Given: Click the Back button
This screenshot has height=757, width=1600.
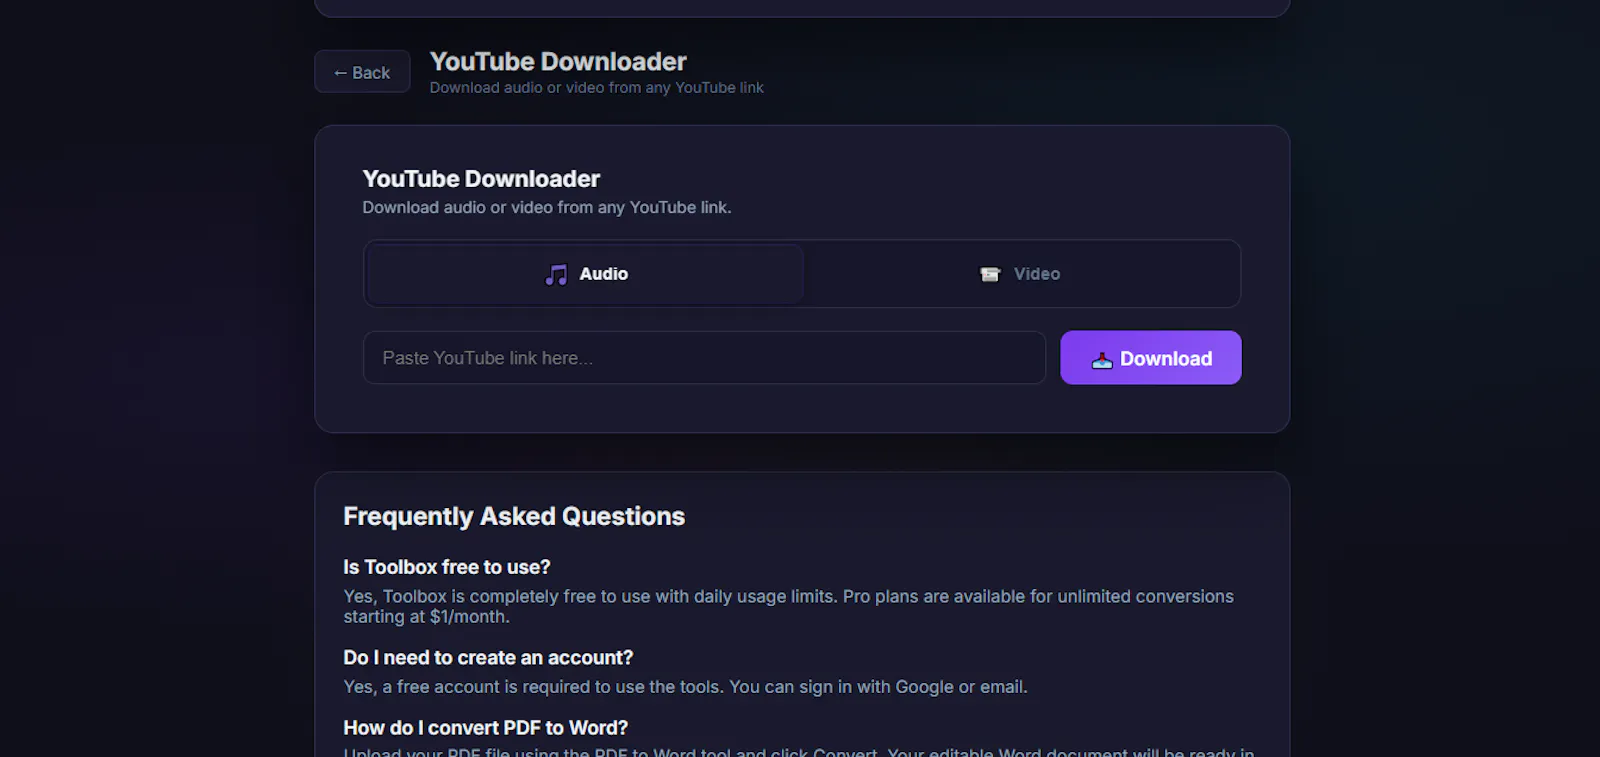Looking at the screenshot, I should click(362, 72).
